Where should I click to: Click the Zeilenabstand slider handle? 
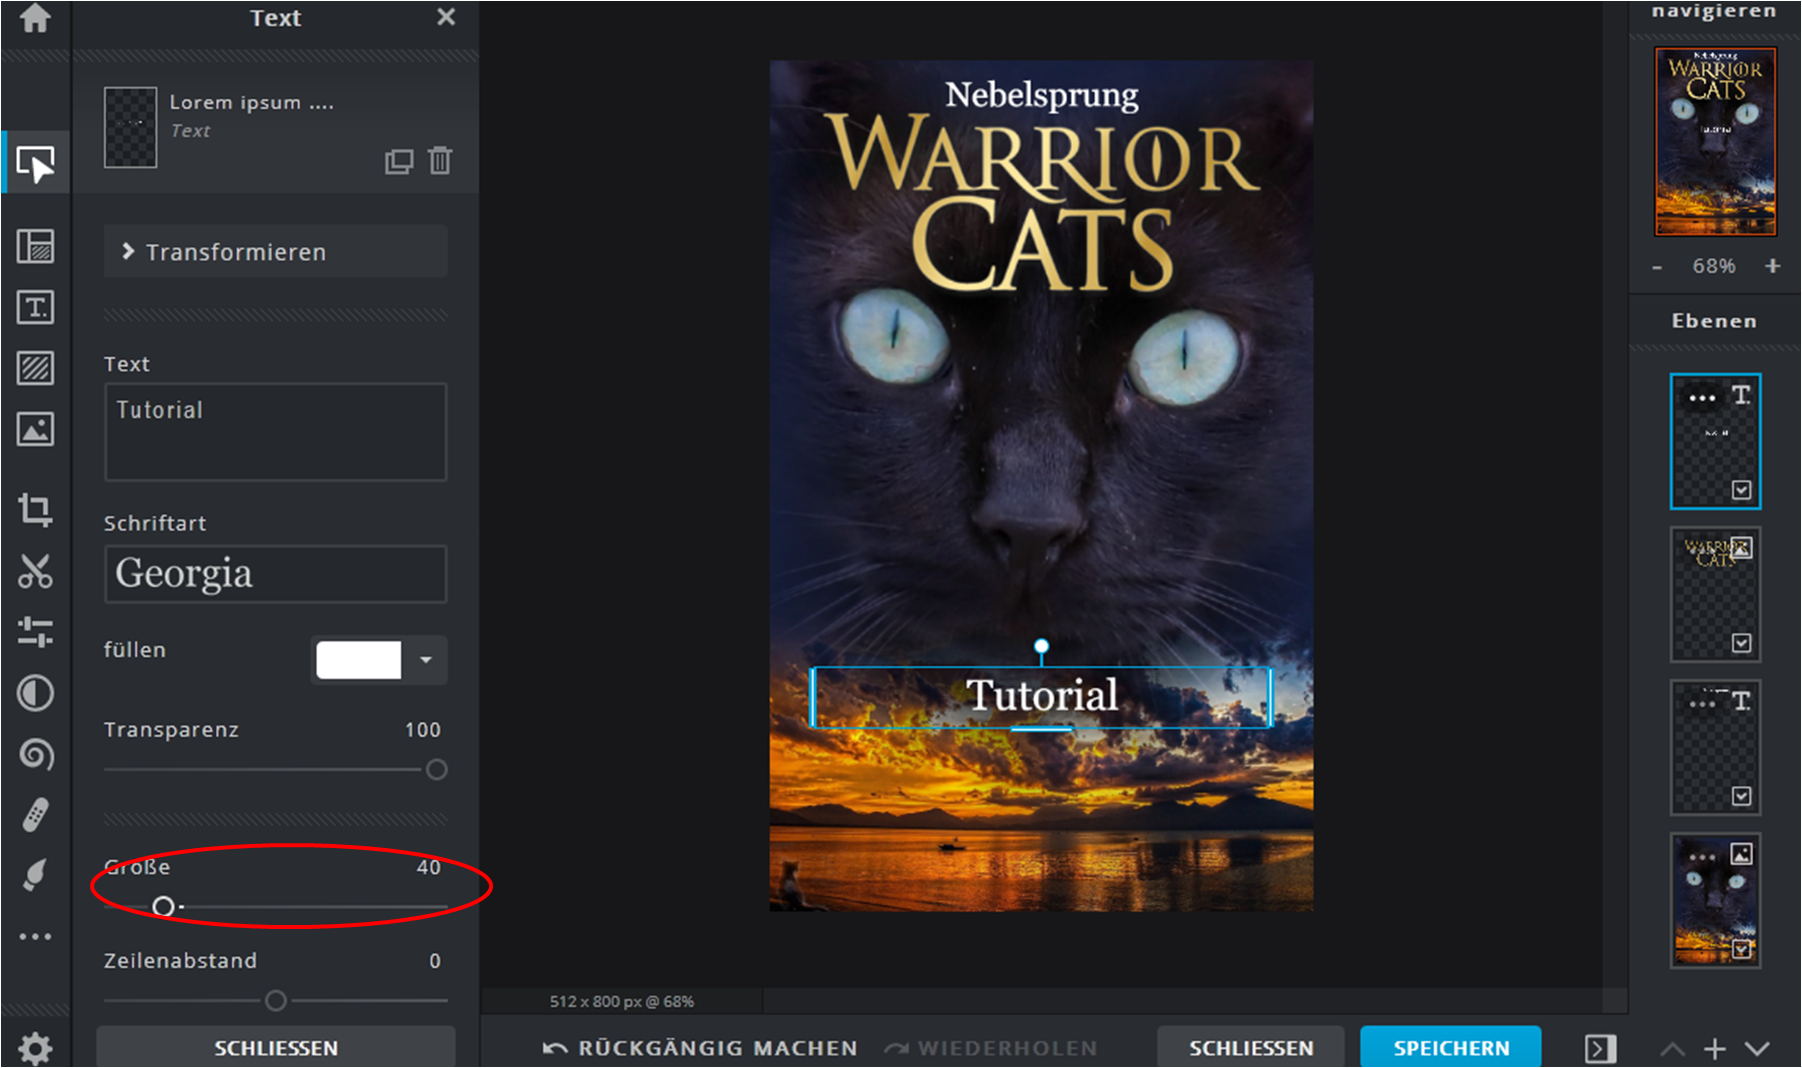pos(276,1000)
